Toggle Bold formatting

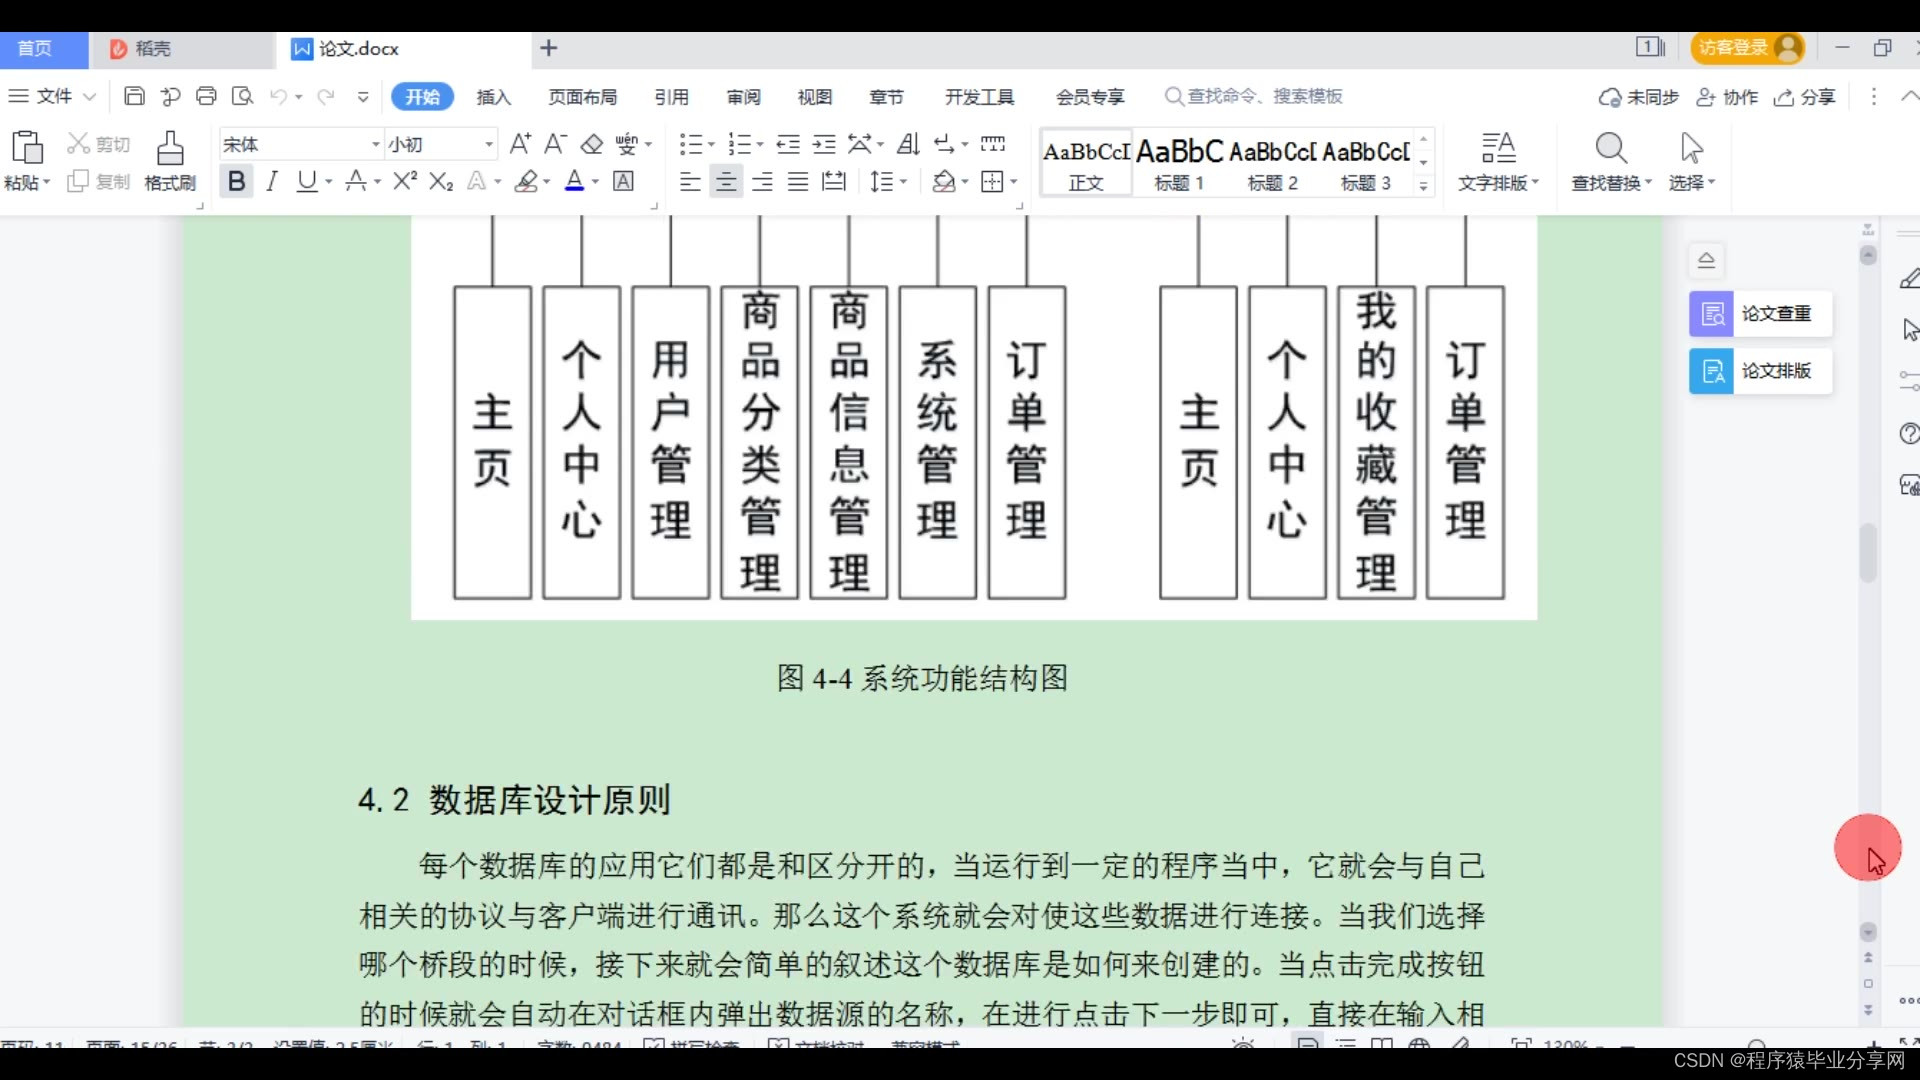pyautogui.click(x=236, y=181)
